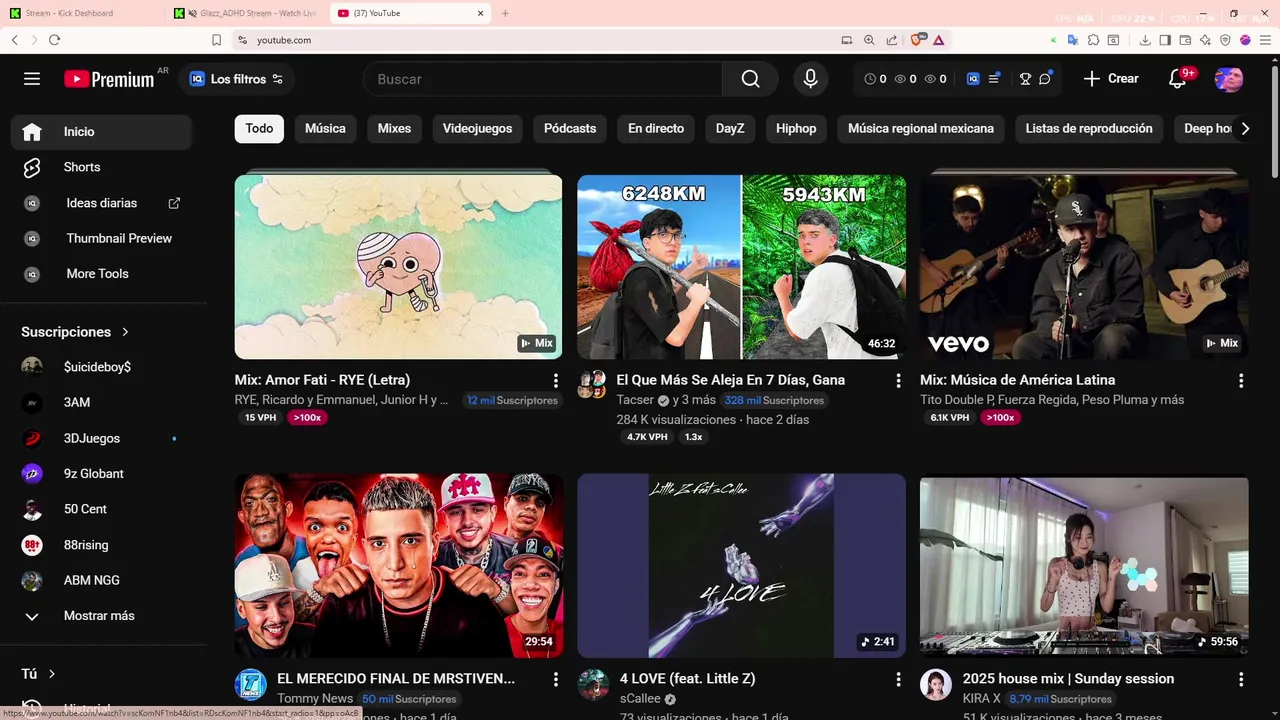Click the sCallee channel avatar
Viewport: 1280px width, 720px height.
593,685
